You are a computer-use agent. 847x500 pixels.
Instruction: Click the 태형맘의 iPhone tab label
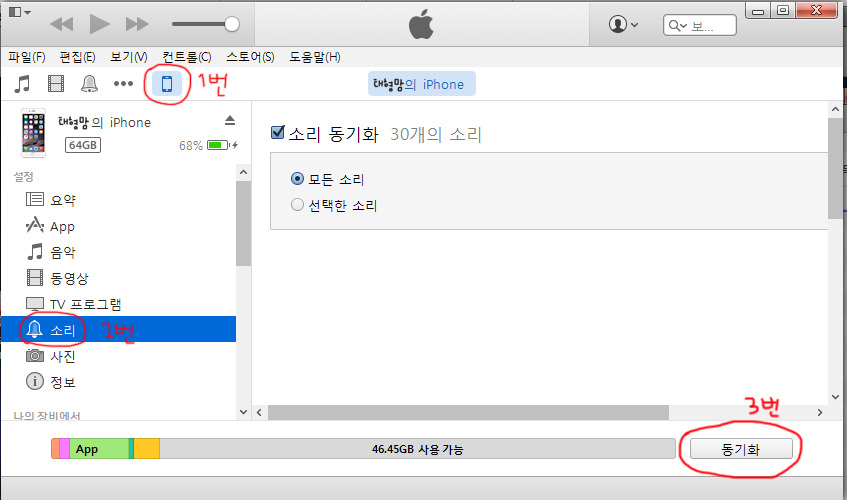click(x=421, y=84)
